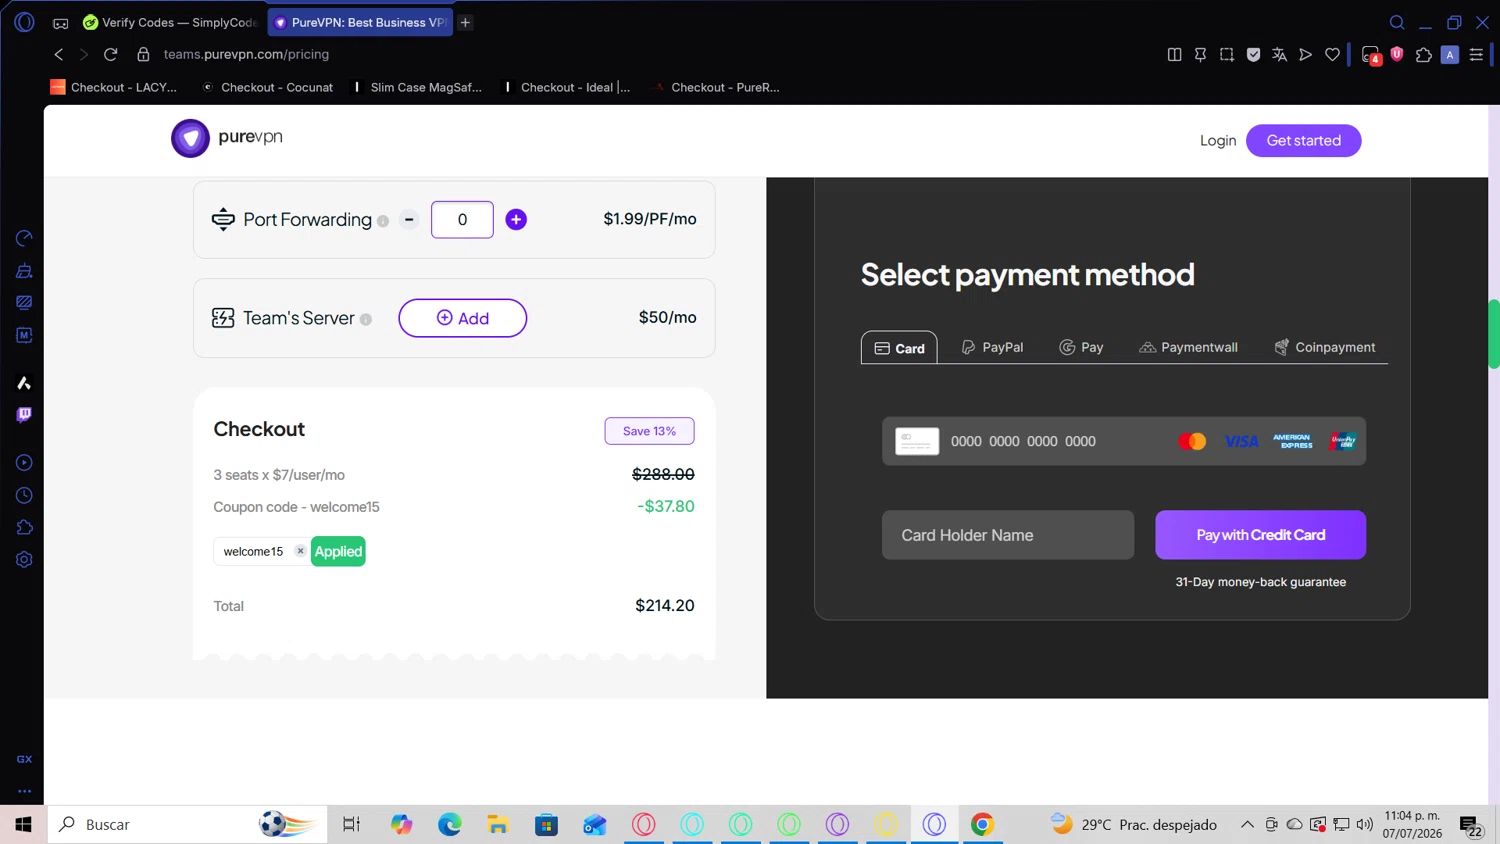
Task: Click the search tabs magnifier icon
Action: point(1397,22)
